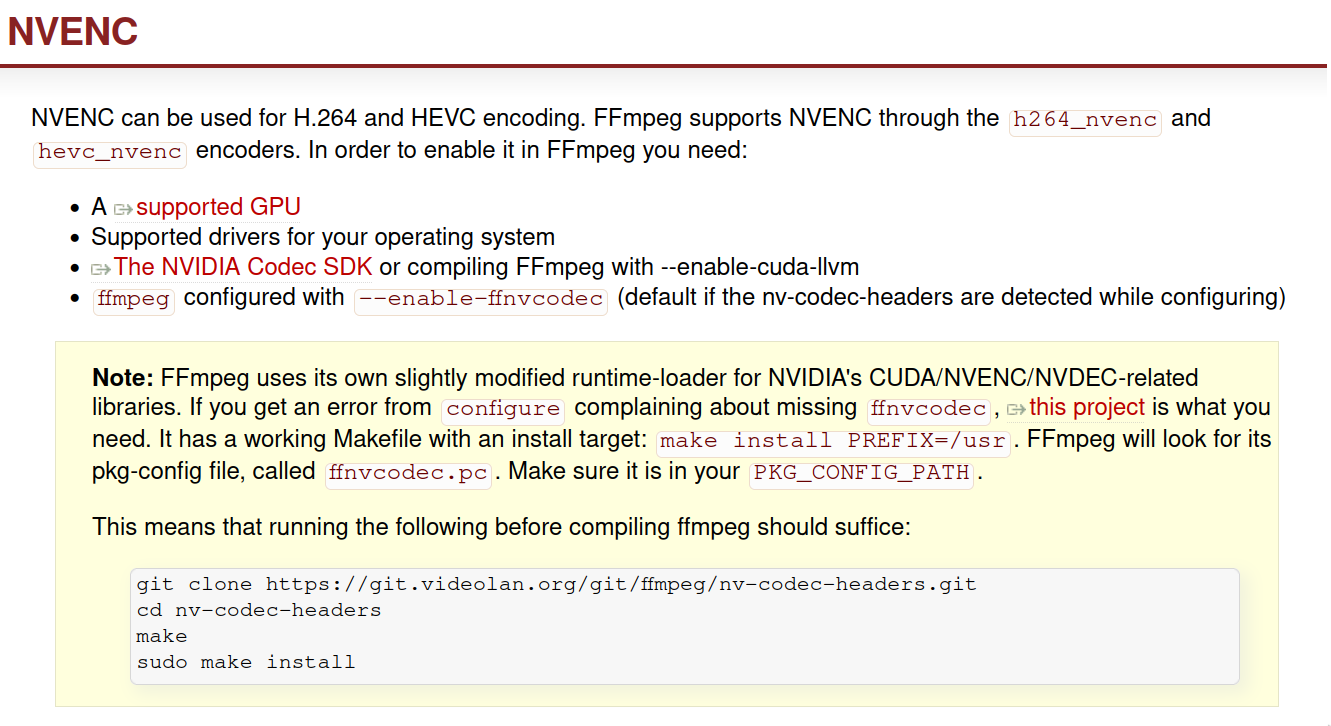Click the hevc_nvenc inline code

(111, 152)
